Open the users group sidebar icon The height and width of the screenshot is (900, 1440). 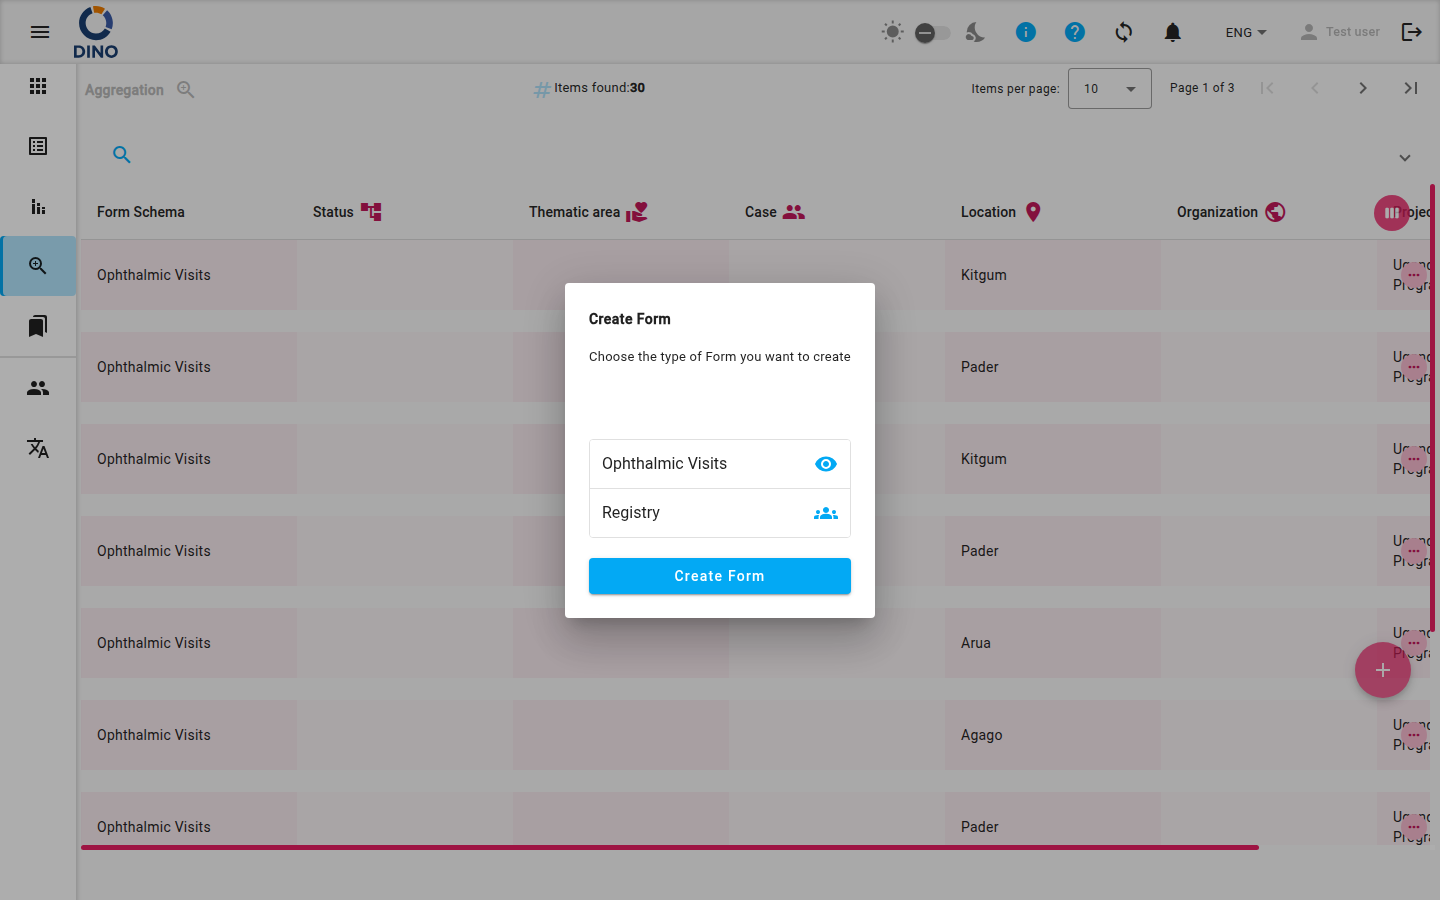[38, 388]
